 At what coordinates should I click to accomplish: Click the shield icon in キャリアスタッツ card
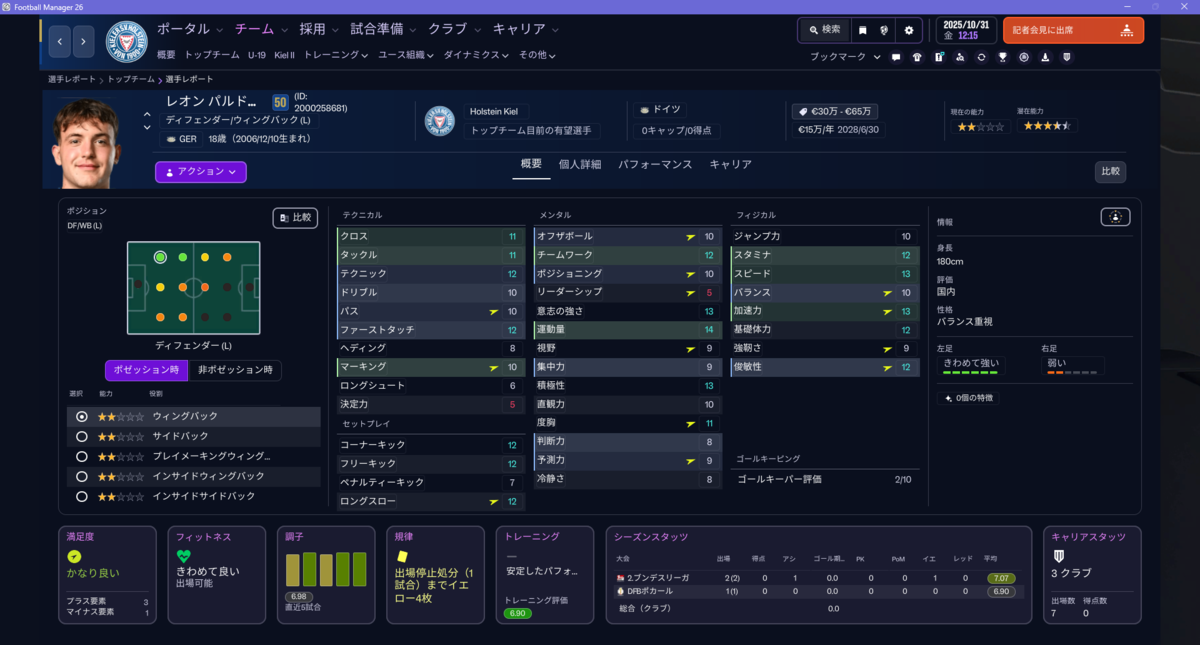coord(1059,556)
